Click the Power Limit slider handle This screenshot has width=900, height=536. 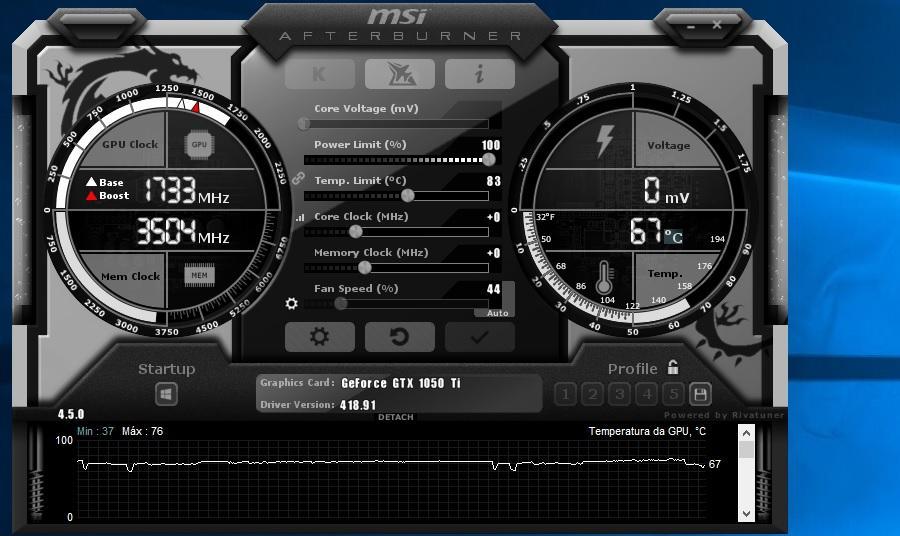(x=488, y=160)
